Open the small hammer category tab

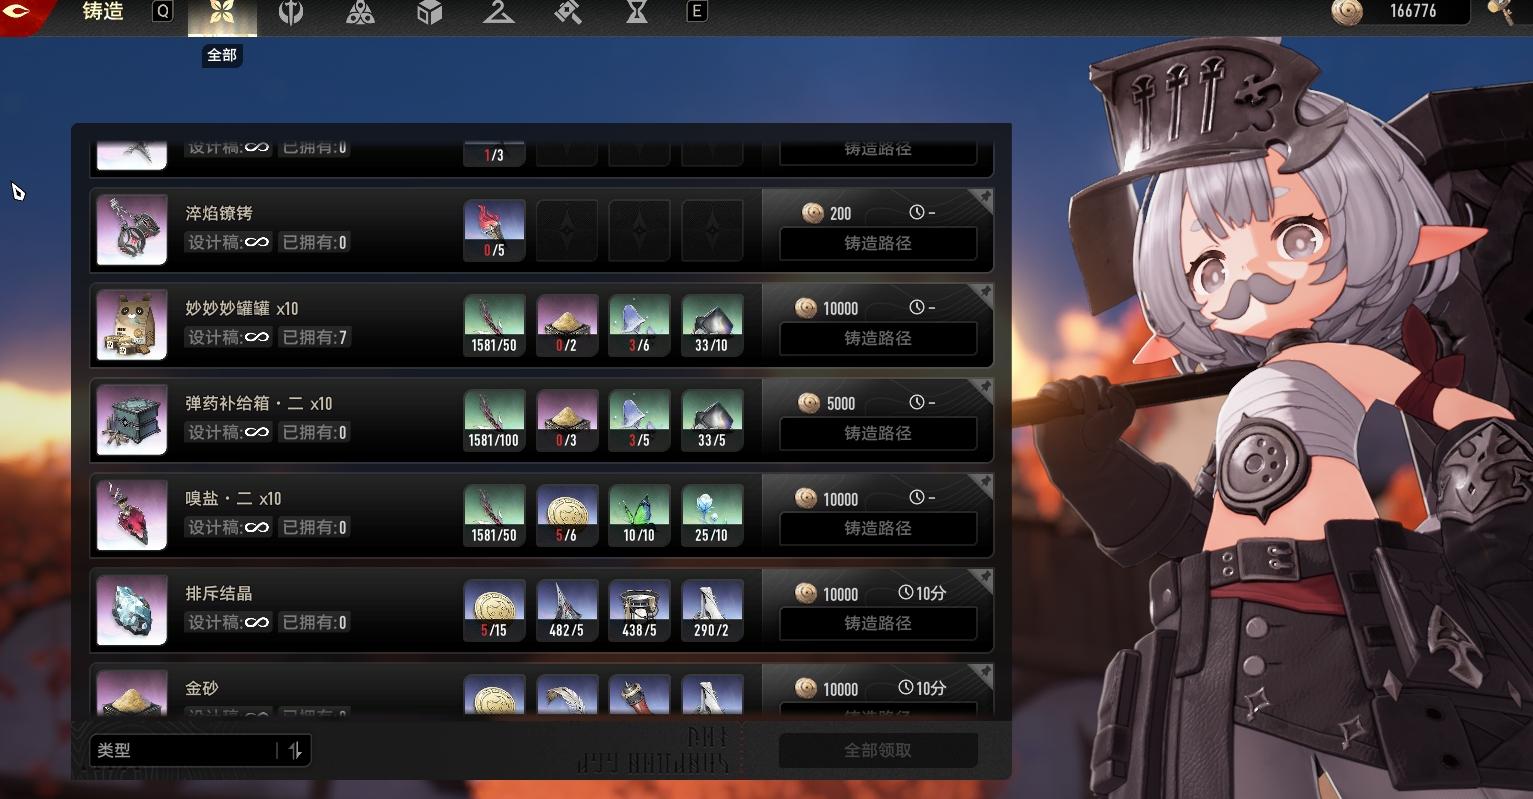click(x=567, y=13)
